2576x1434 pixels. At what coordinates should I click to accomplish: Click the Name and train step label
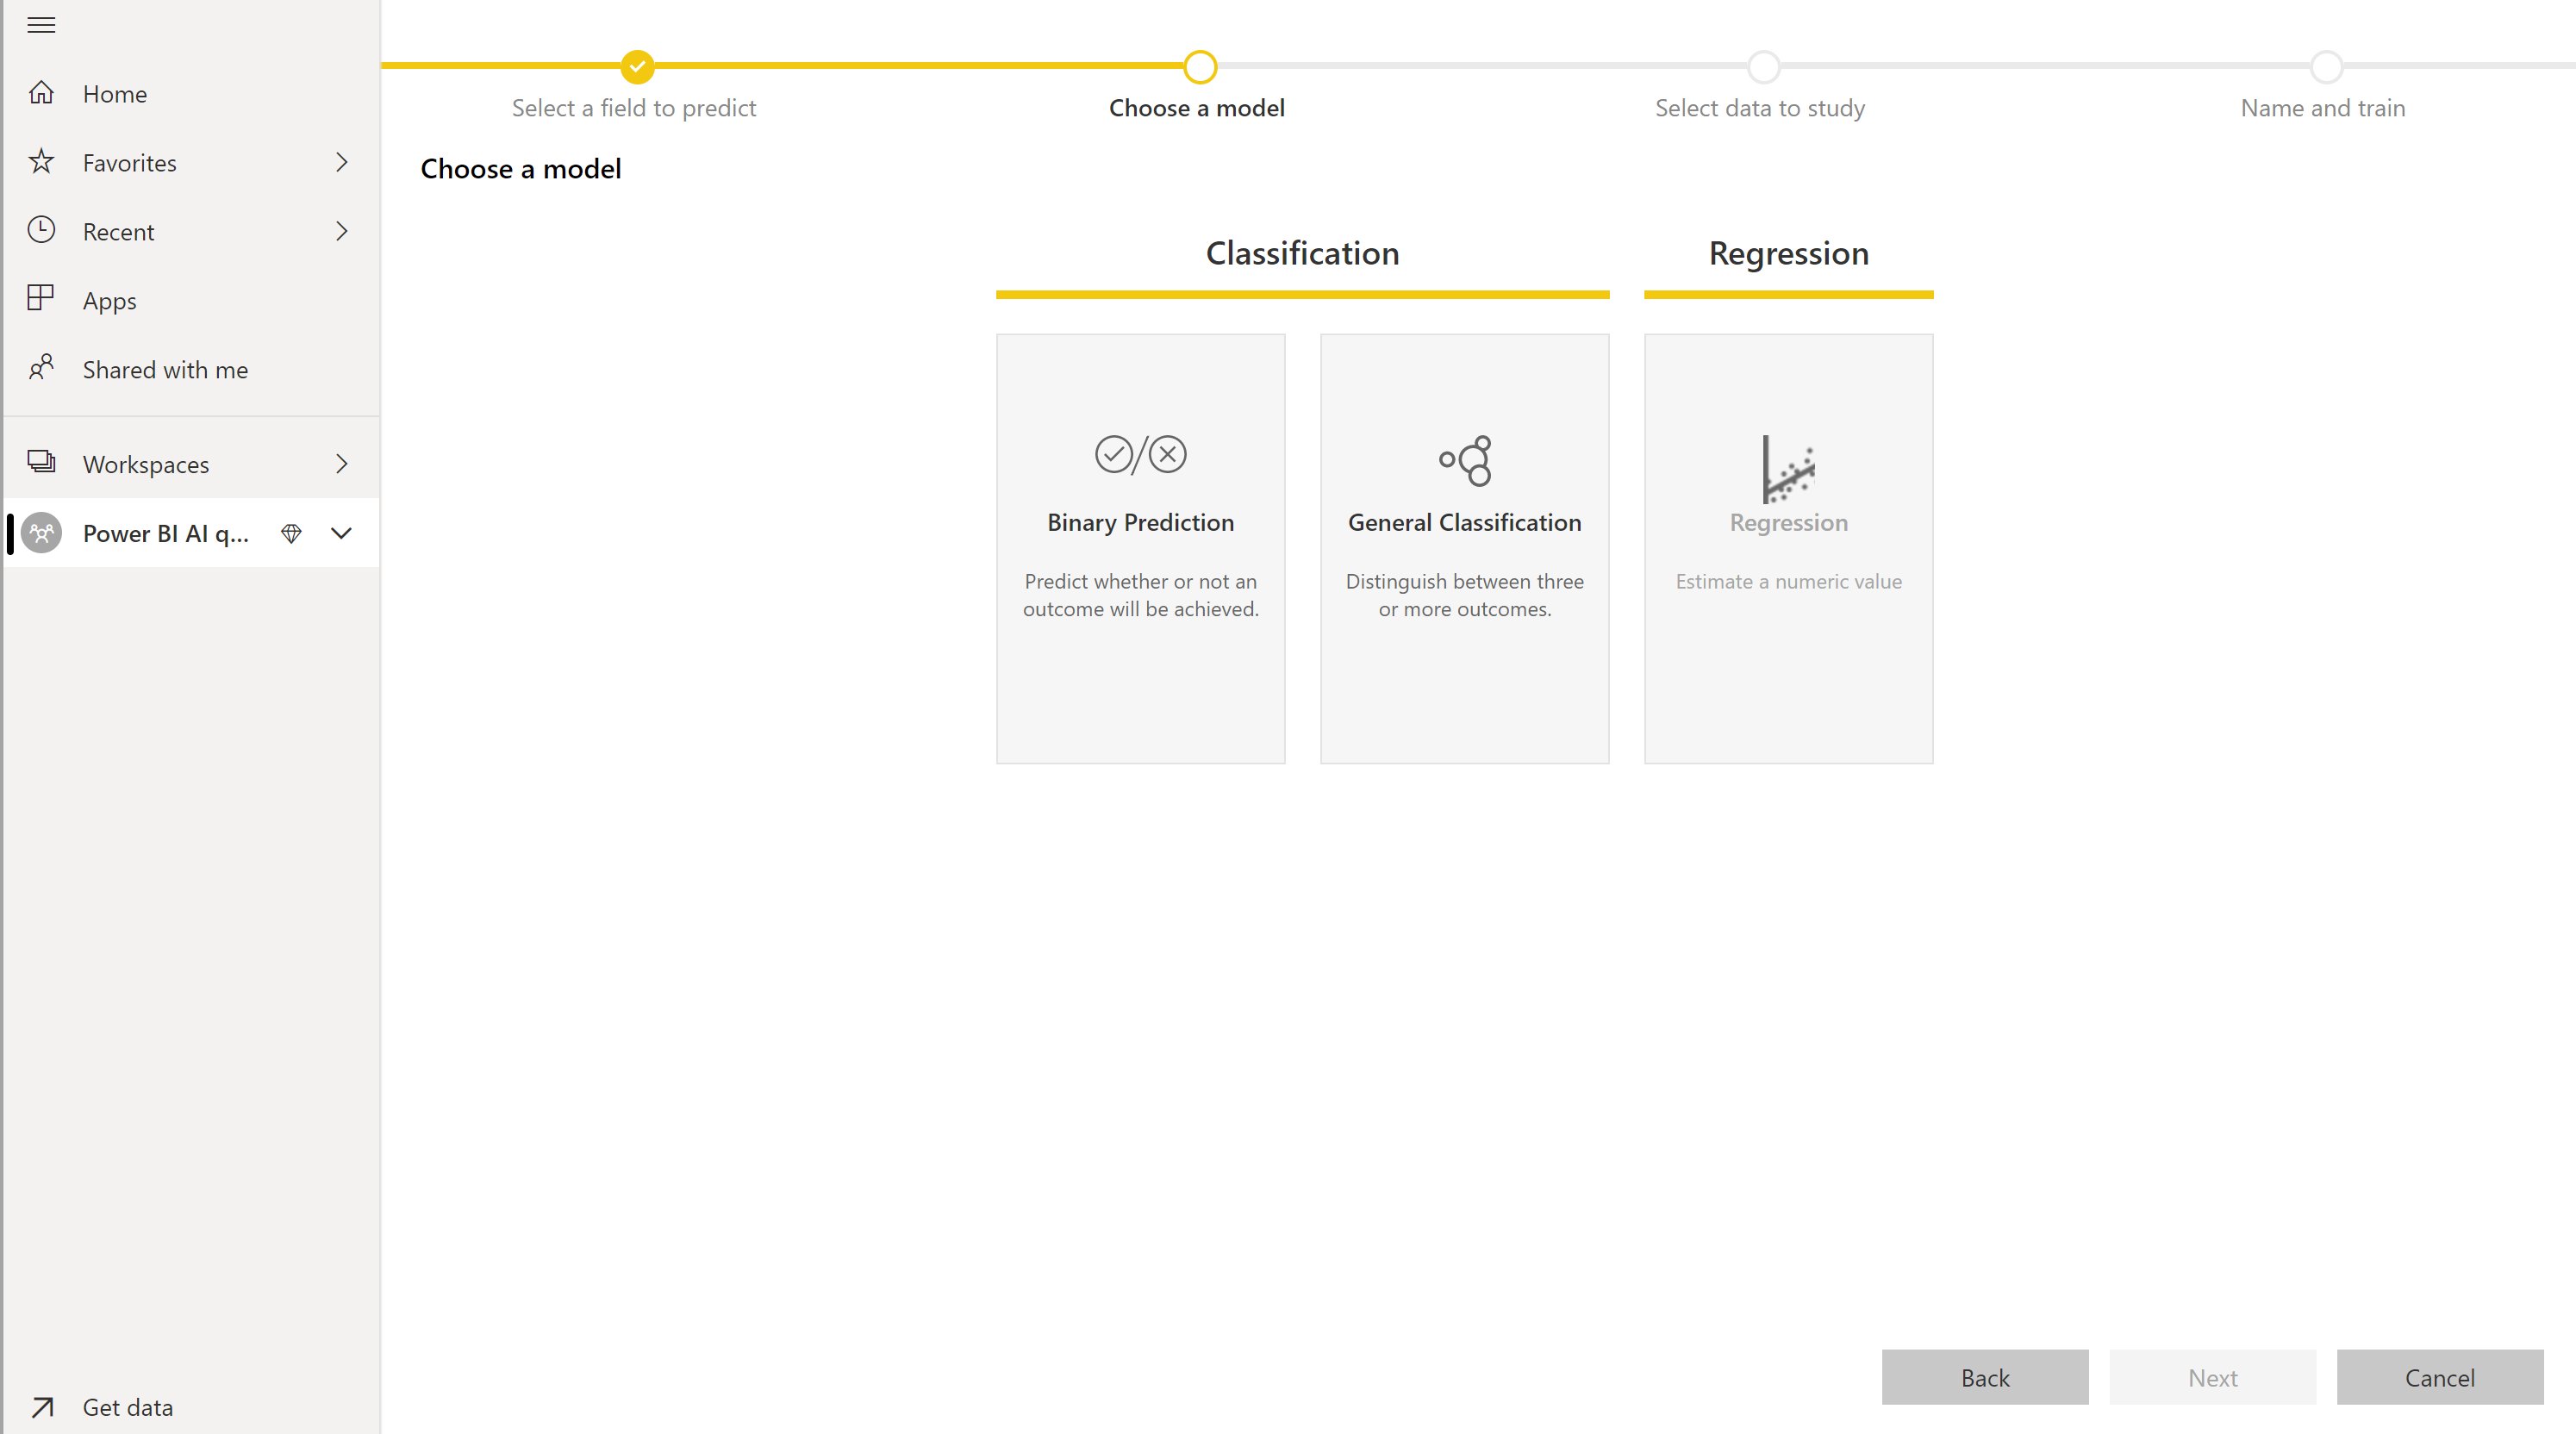2323,108
